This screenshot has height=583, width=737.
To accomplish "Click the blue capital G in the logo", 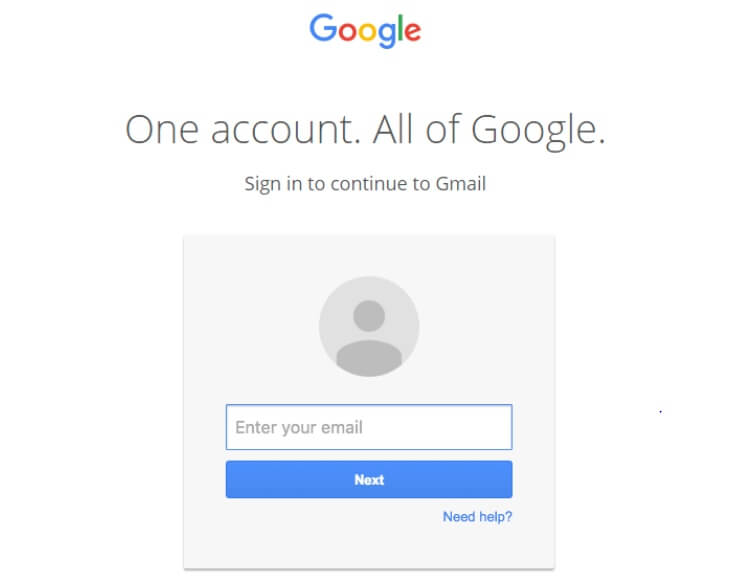I will (x=323, y=28).
